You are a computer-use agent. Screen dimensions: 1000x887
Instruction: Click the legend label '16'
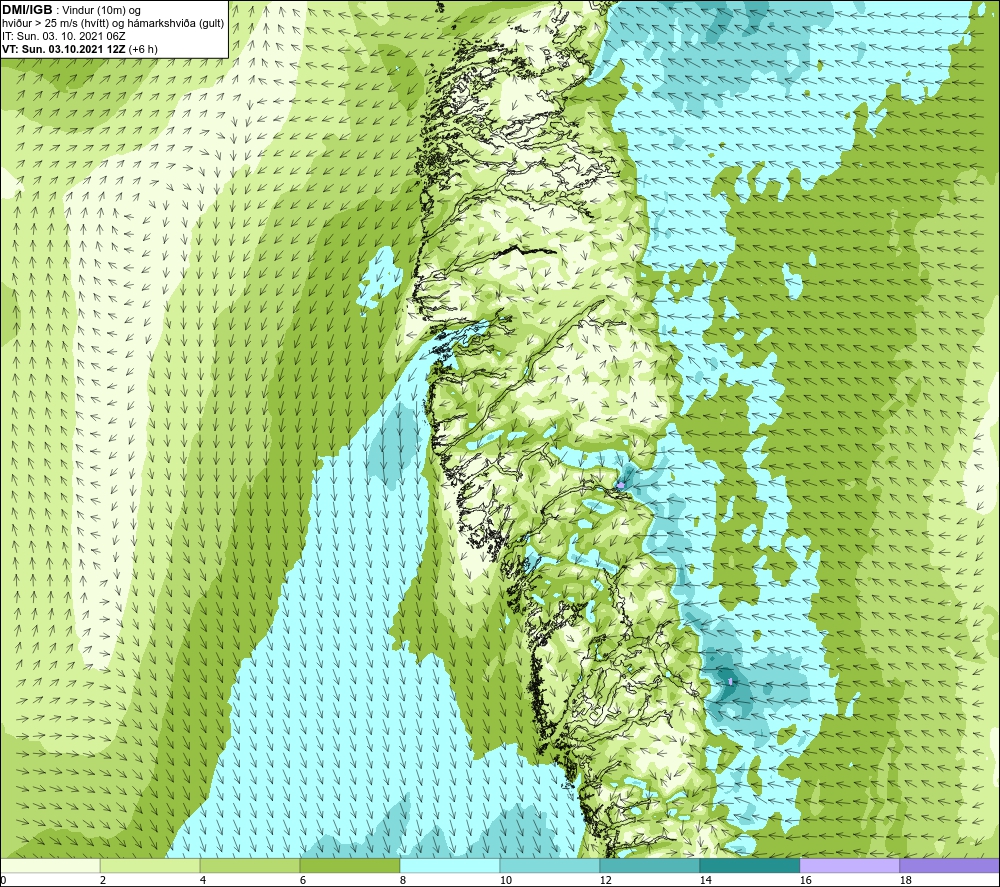tap(805, 881)
